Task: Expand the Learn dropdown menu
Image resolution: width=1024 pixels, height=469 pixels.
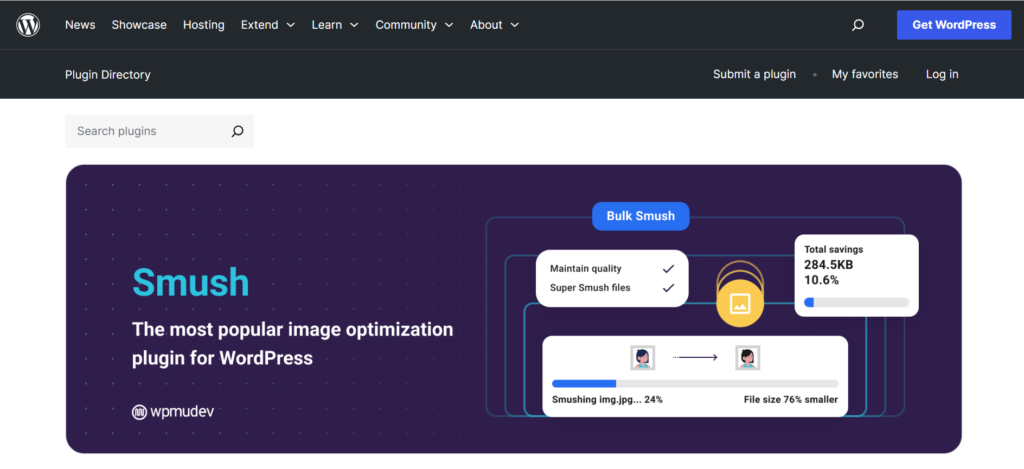Action: tap(335, 25)
